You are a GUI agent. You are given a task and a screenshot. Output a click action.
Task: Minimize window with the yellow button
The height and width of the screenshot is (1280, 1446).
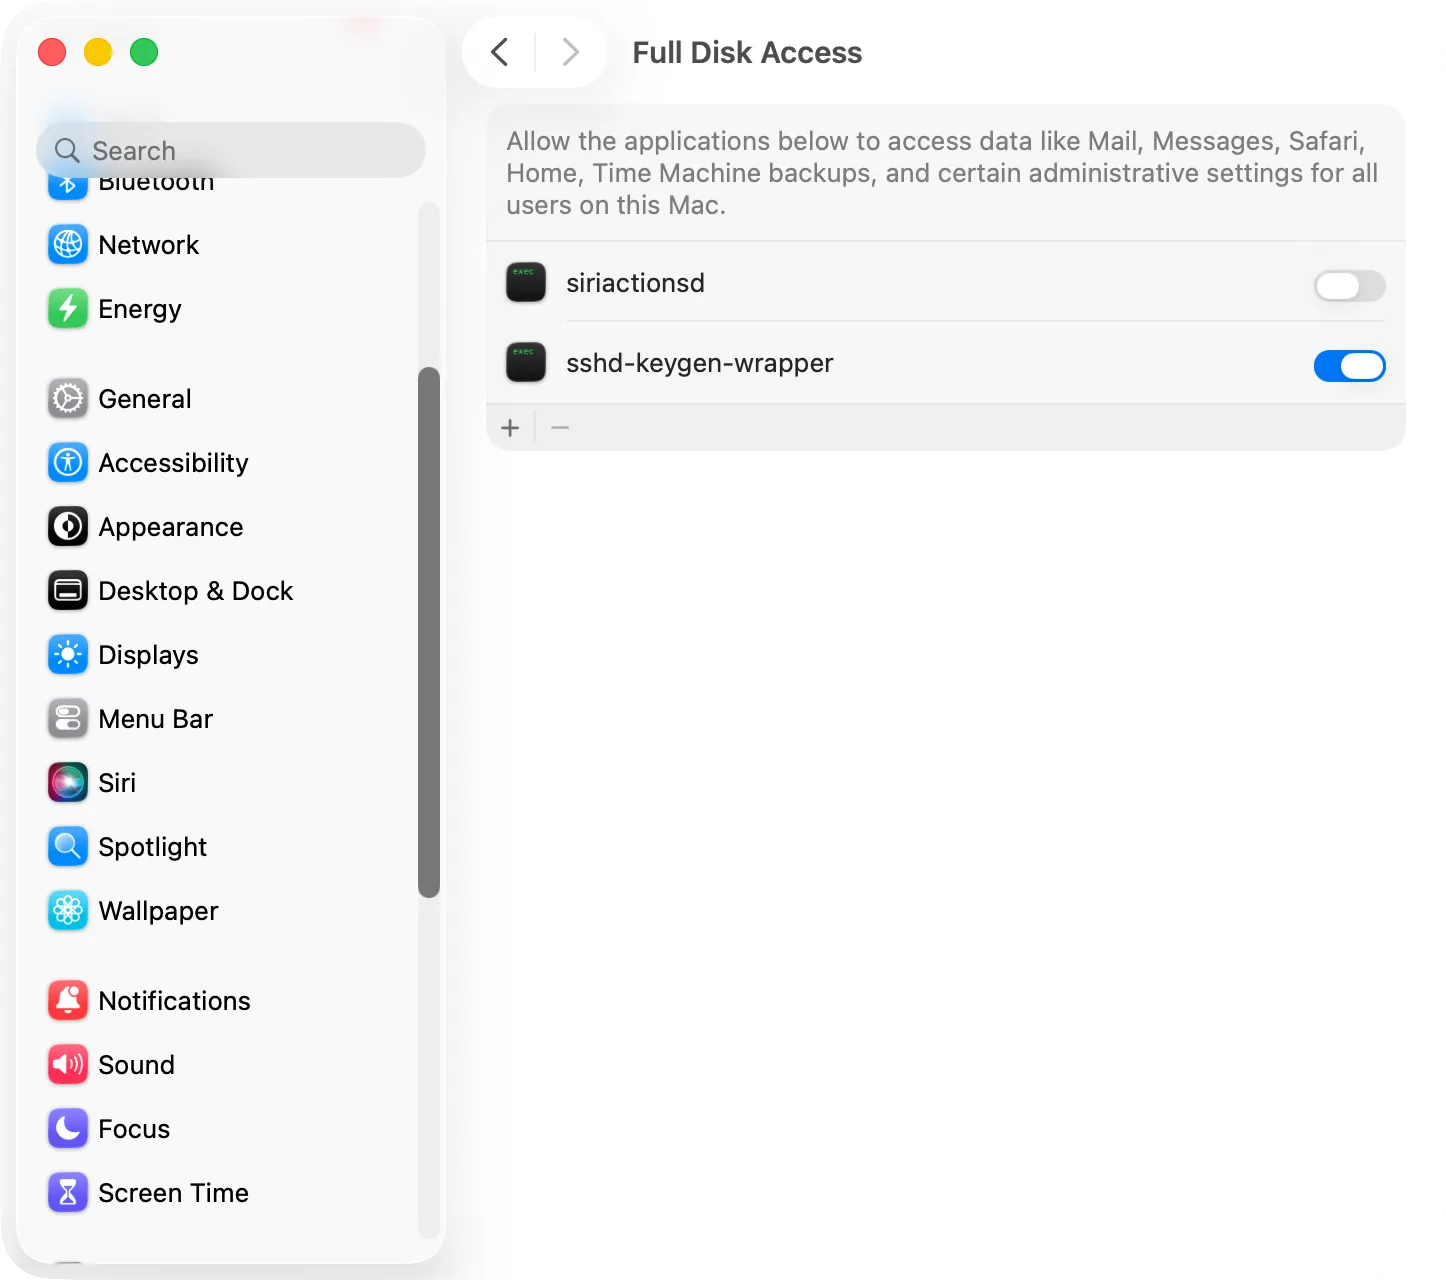point(98,52)
